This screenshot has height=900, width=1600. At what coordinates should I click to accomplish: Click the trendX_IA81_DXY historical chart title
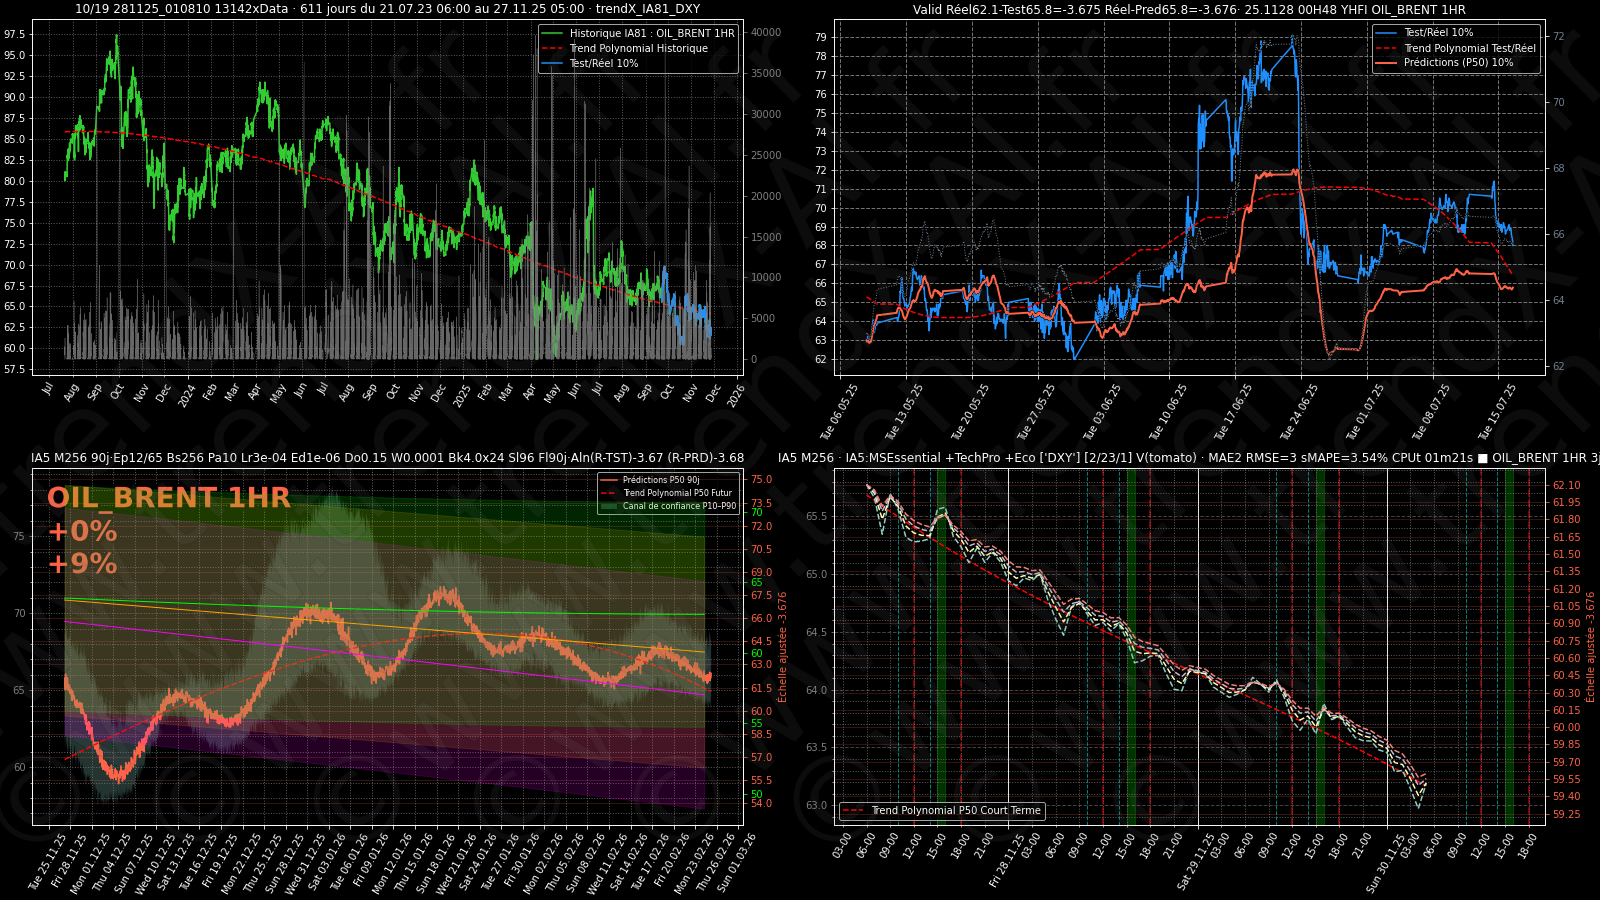pyautogui.click(x=387, y=9)
